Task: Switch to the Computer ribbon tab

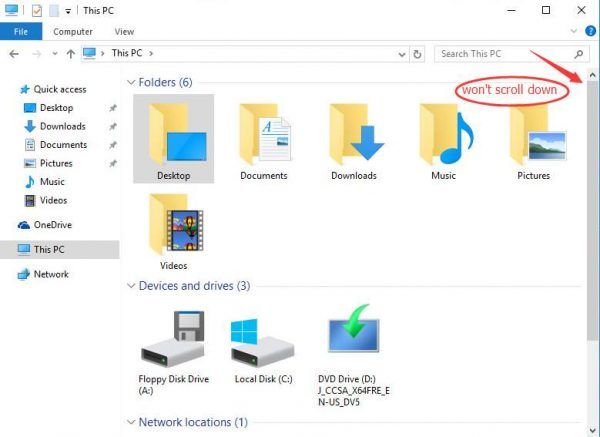Action: click(73, 31)
